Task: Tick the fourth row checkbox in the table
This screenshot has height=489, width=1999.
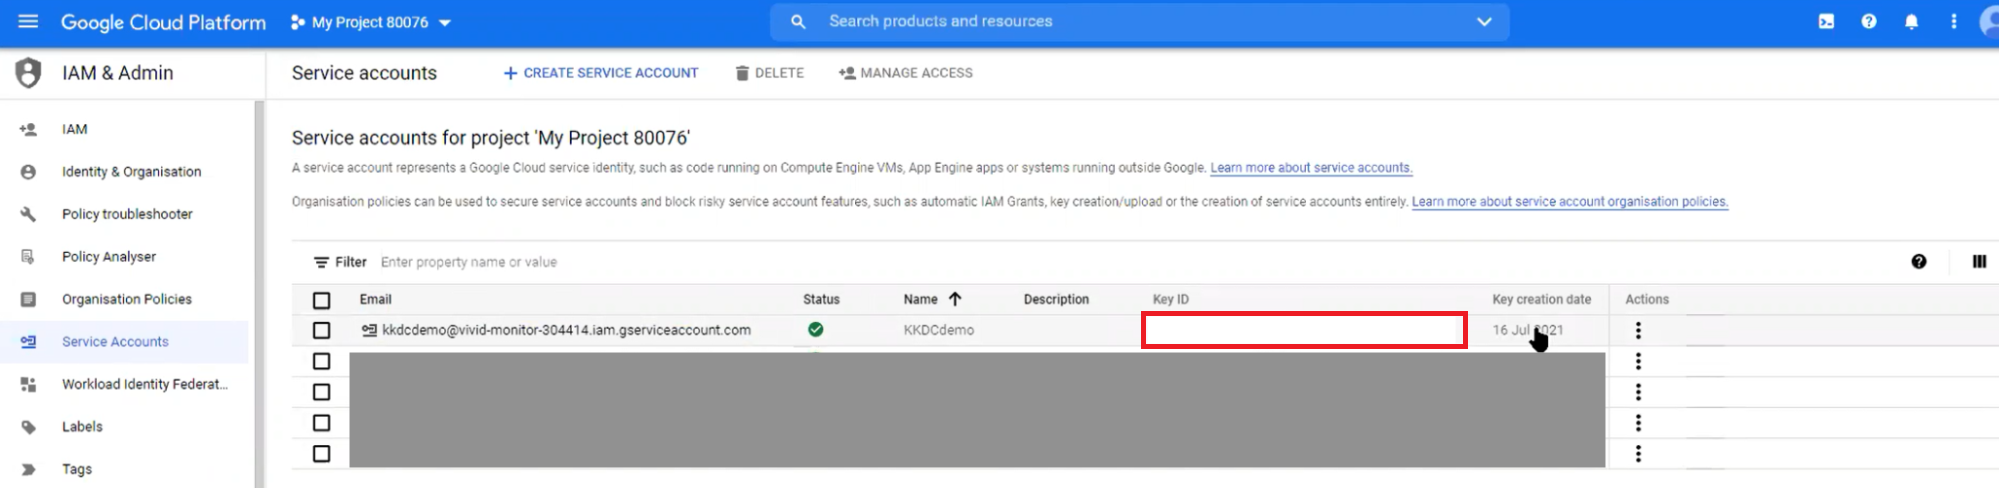Action: (321, 423)
